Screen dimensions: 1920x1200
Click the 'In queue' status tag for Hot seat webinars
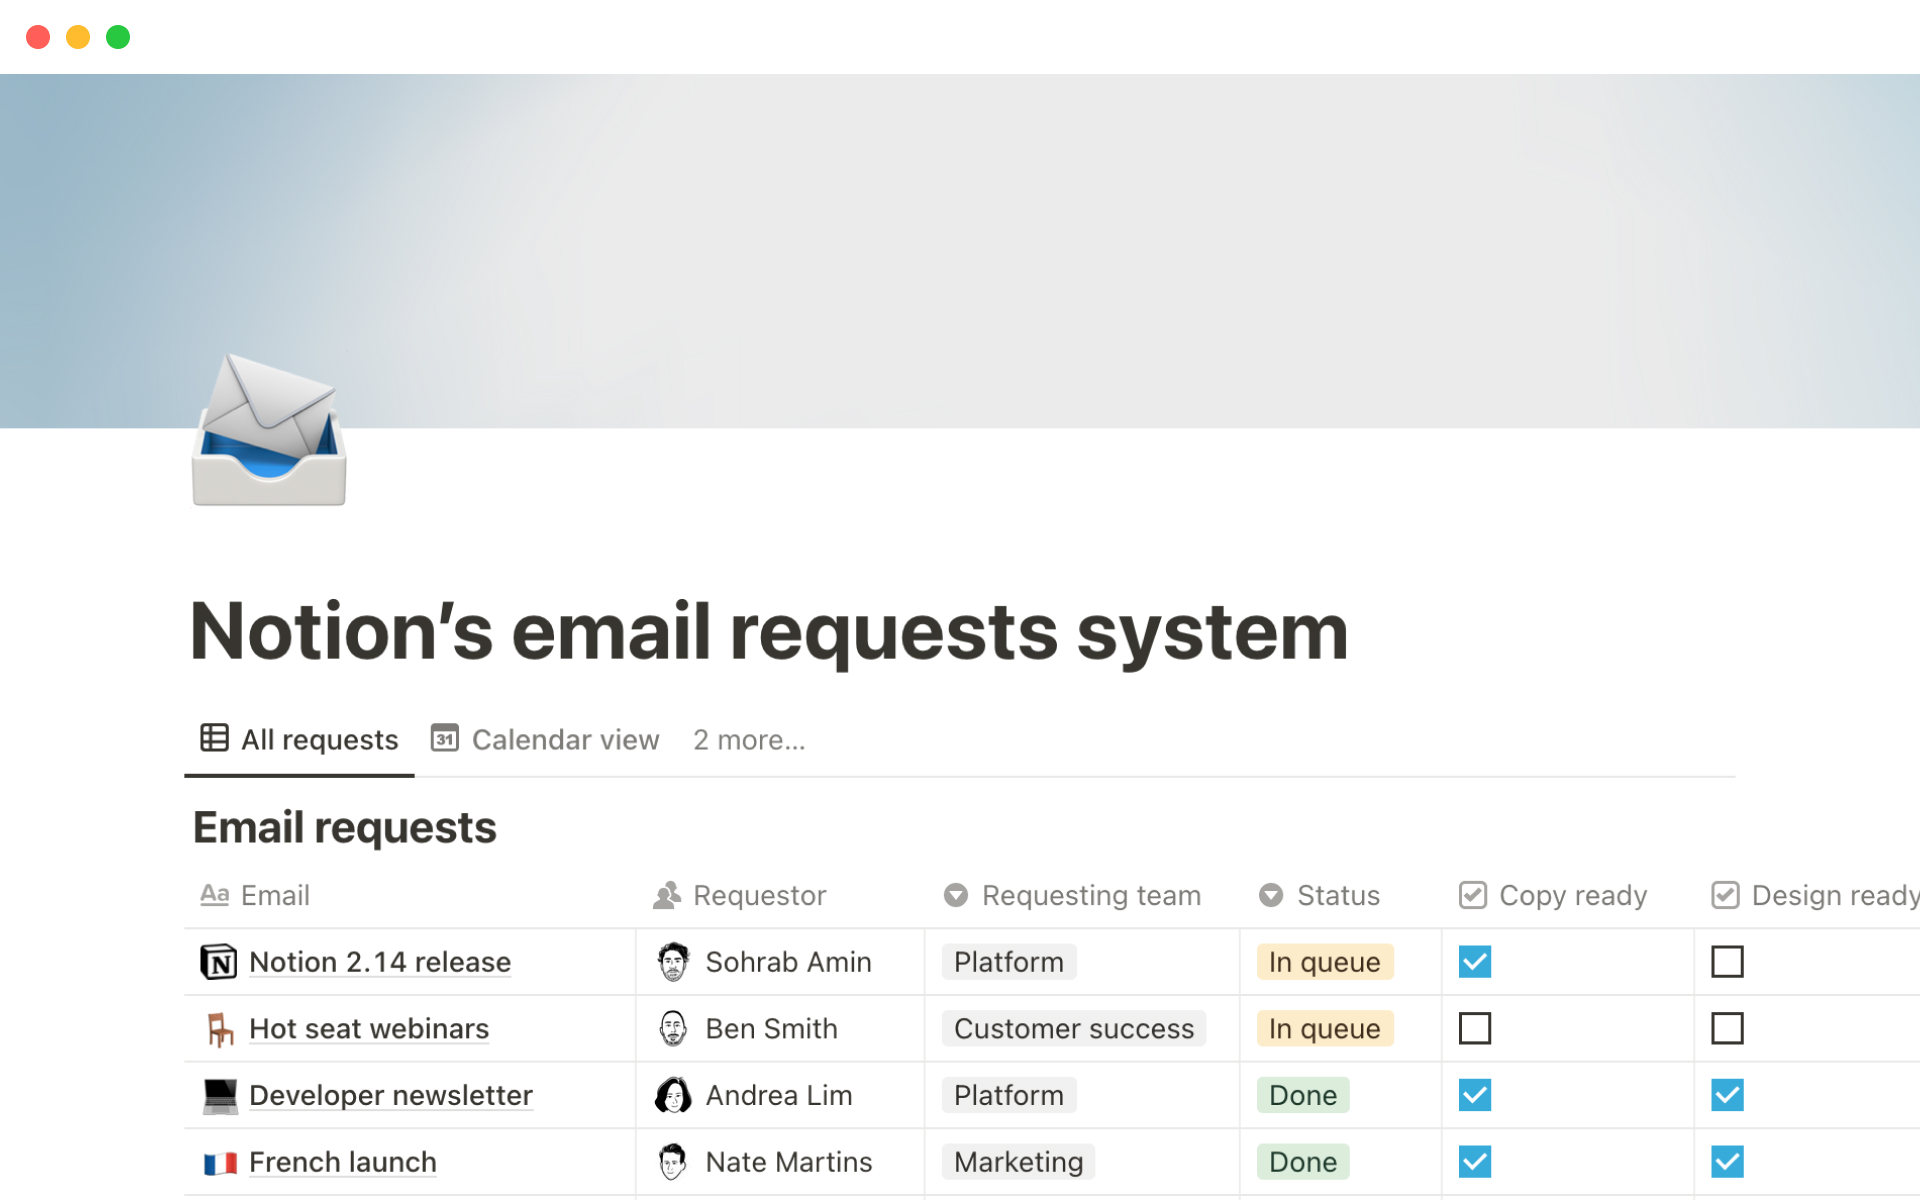(1324, 1029)
